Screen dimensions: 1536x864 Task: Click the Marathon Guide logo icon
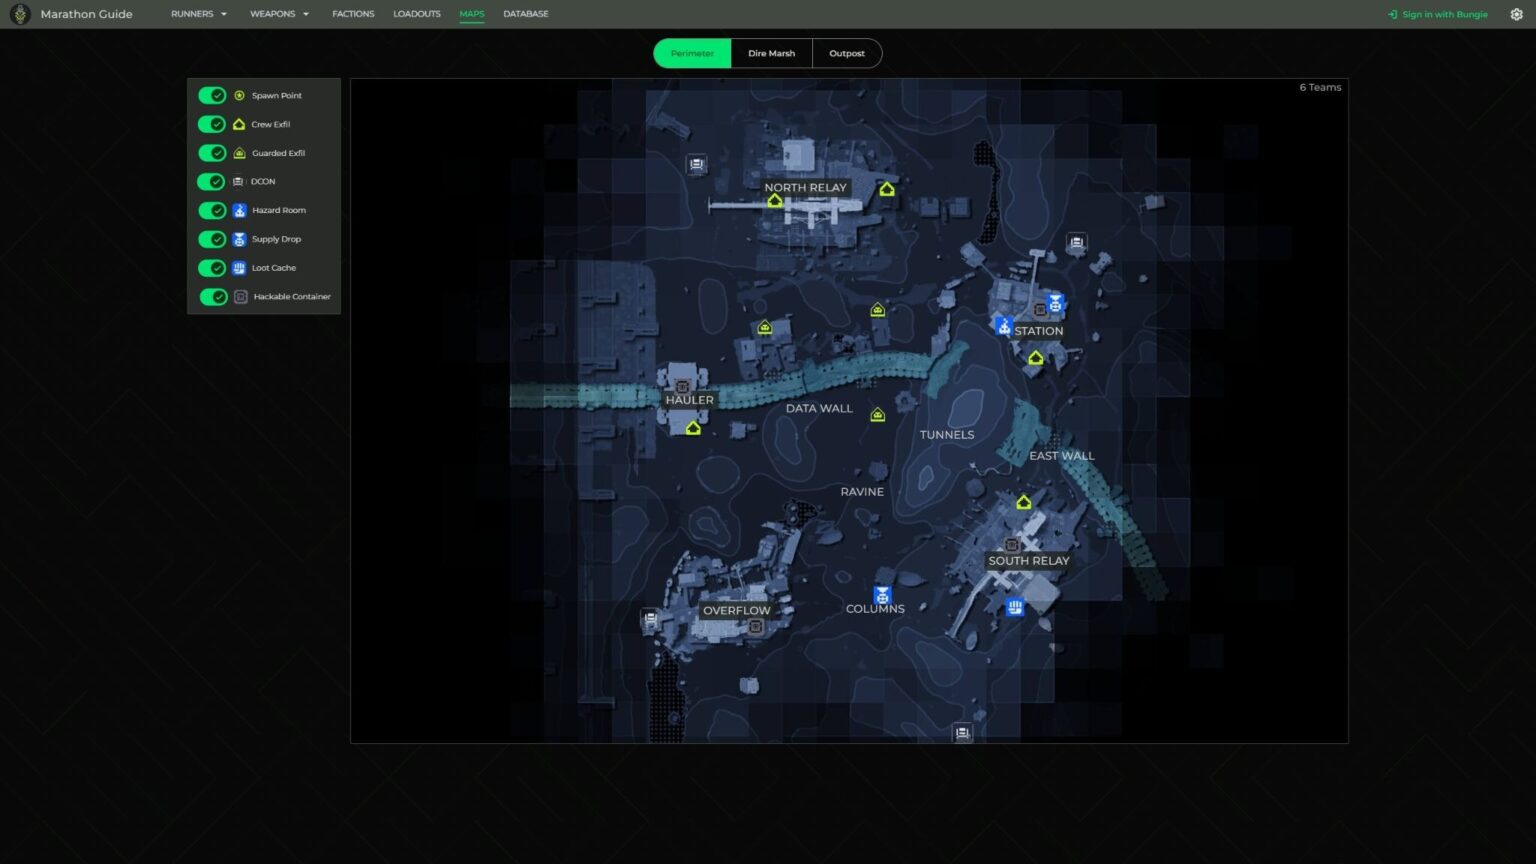click(x=20, y=14)
